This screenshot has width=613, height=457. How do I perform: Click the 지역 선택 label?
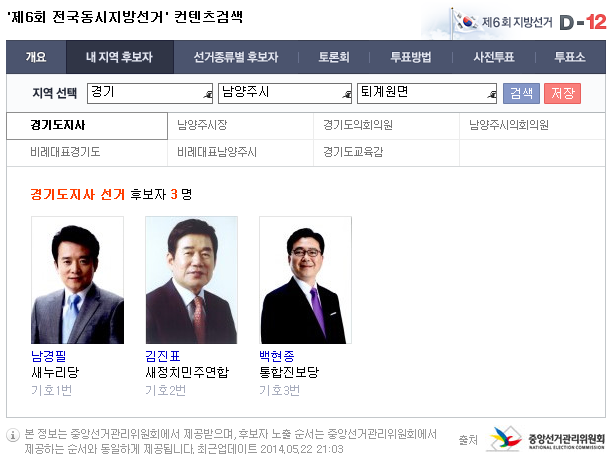(54, 93)
